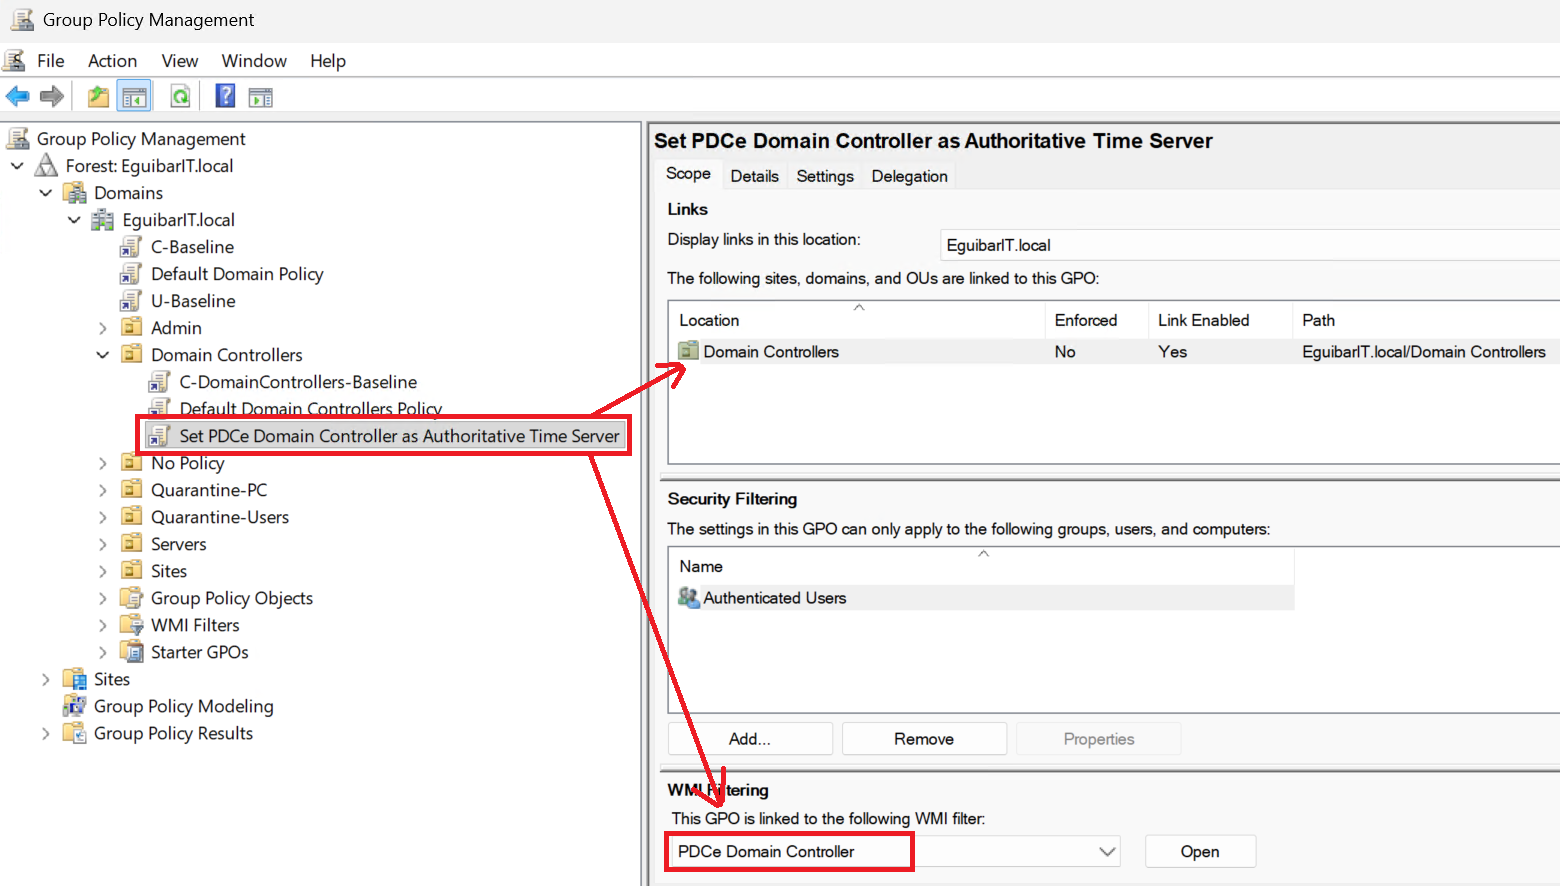Switch to the Settings tab
The width and height of the screenshot is (1560, 886).
click(x=824, y=176)
